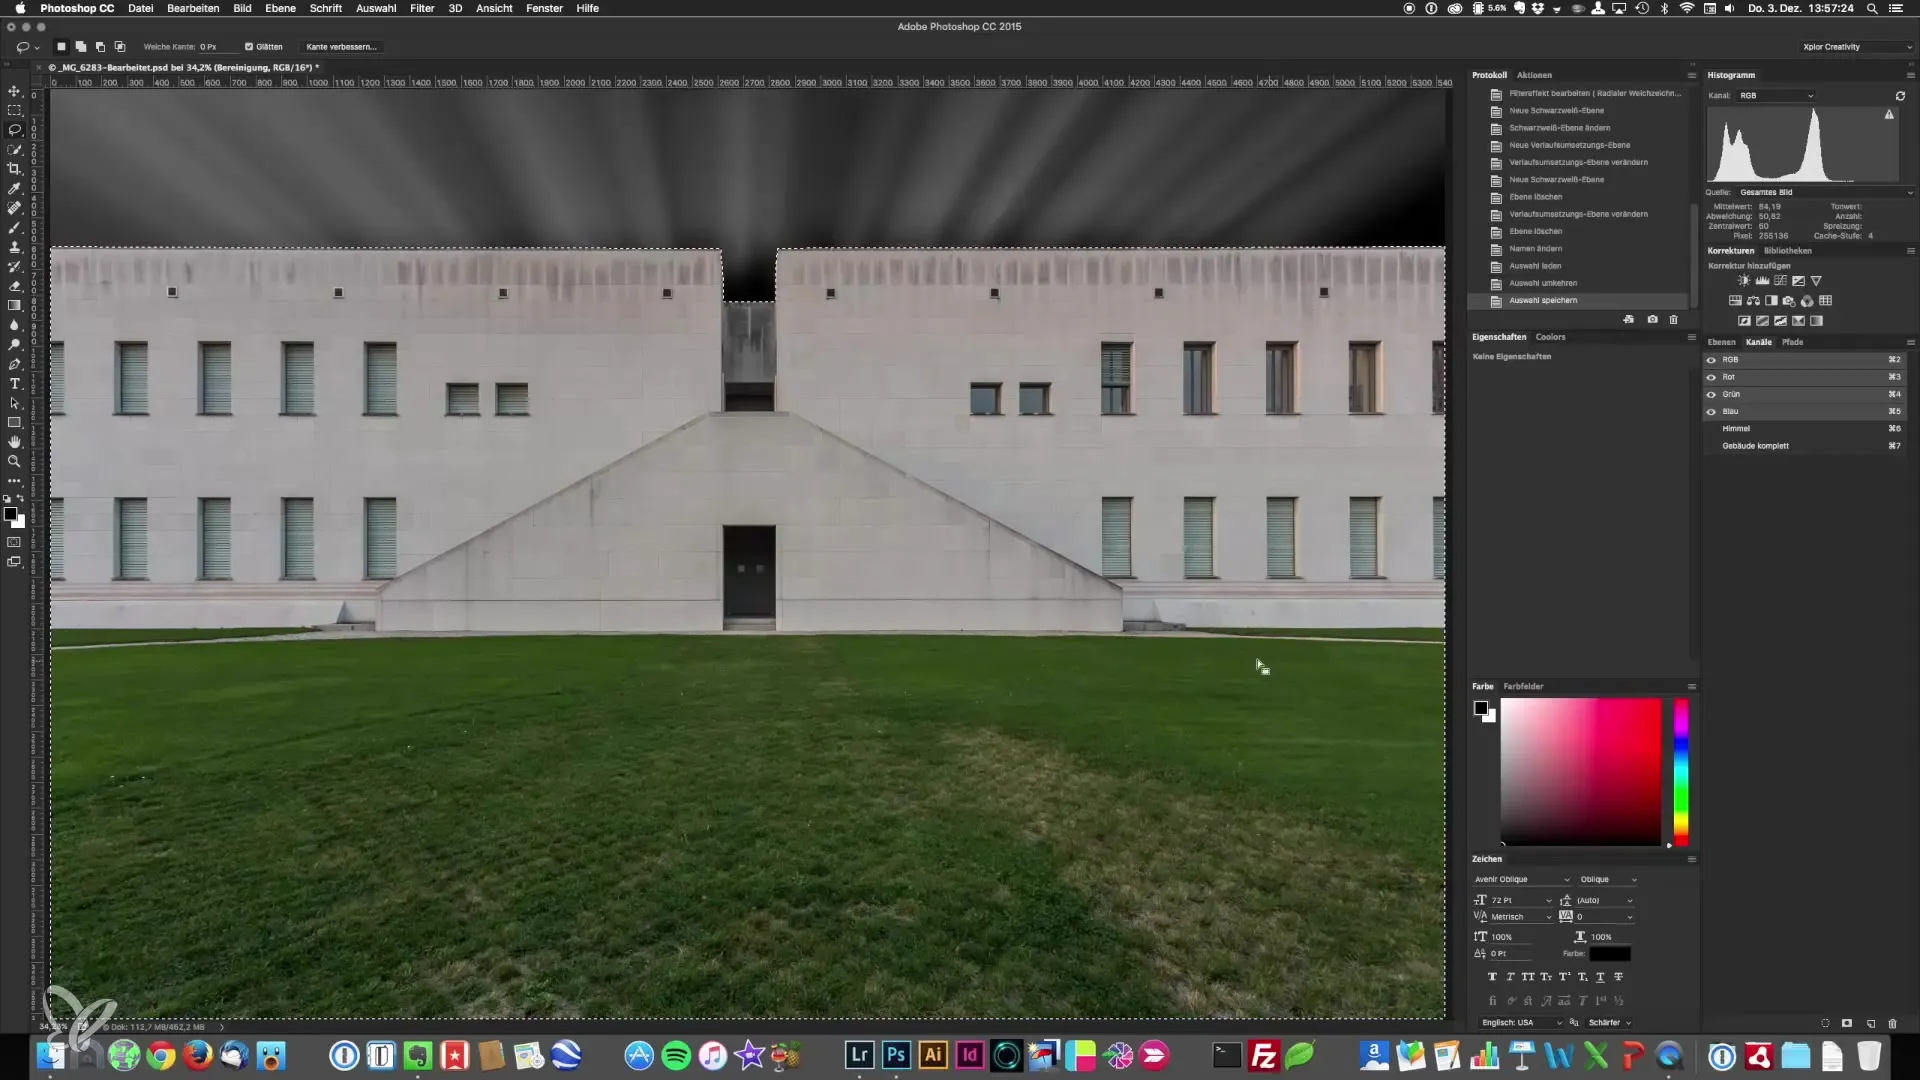Viewport: 1920px width, 1080px height.
Task: Open the Oblique font style dropdown
Action: [x=1608, y=880]
